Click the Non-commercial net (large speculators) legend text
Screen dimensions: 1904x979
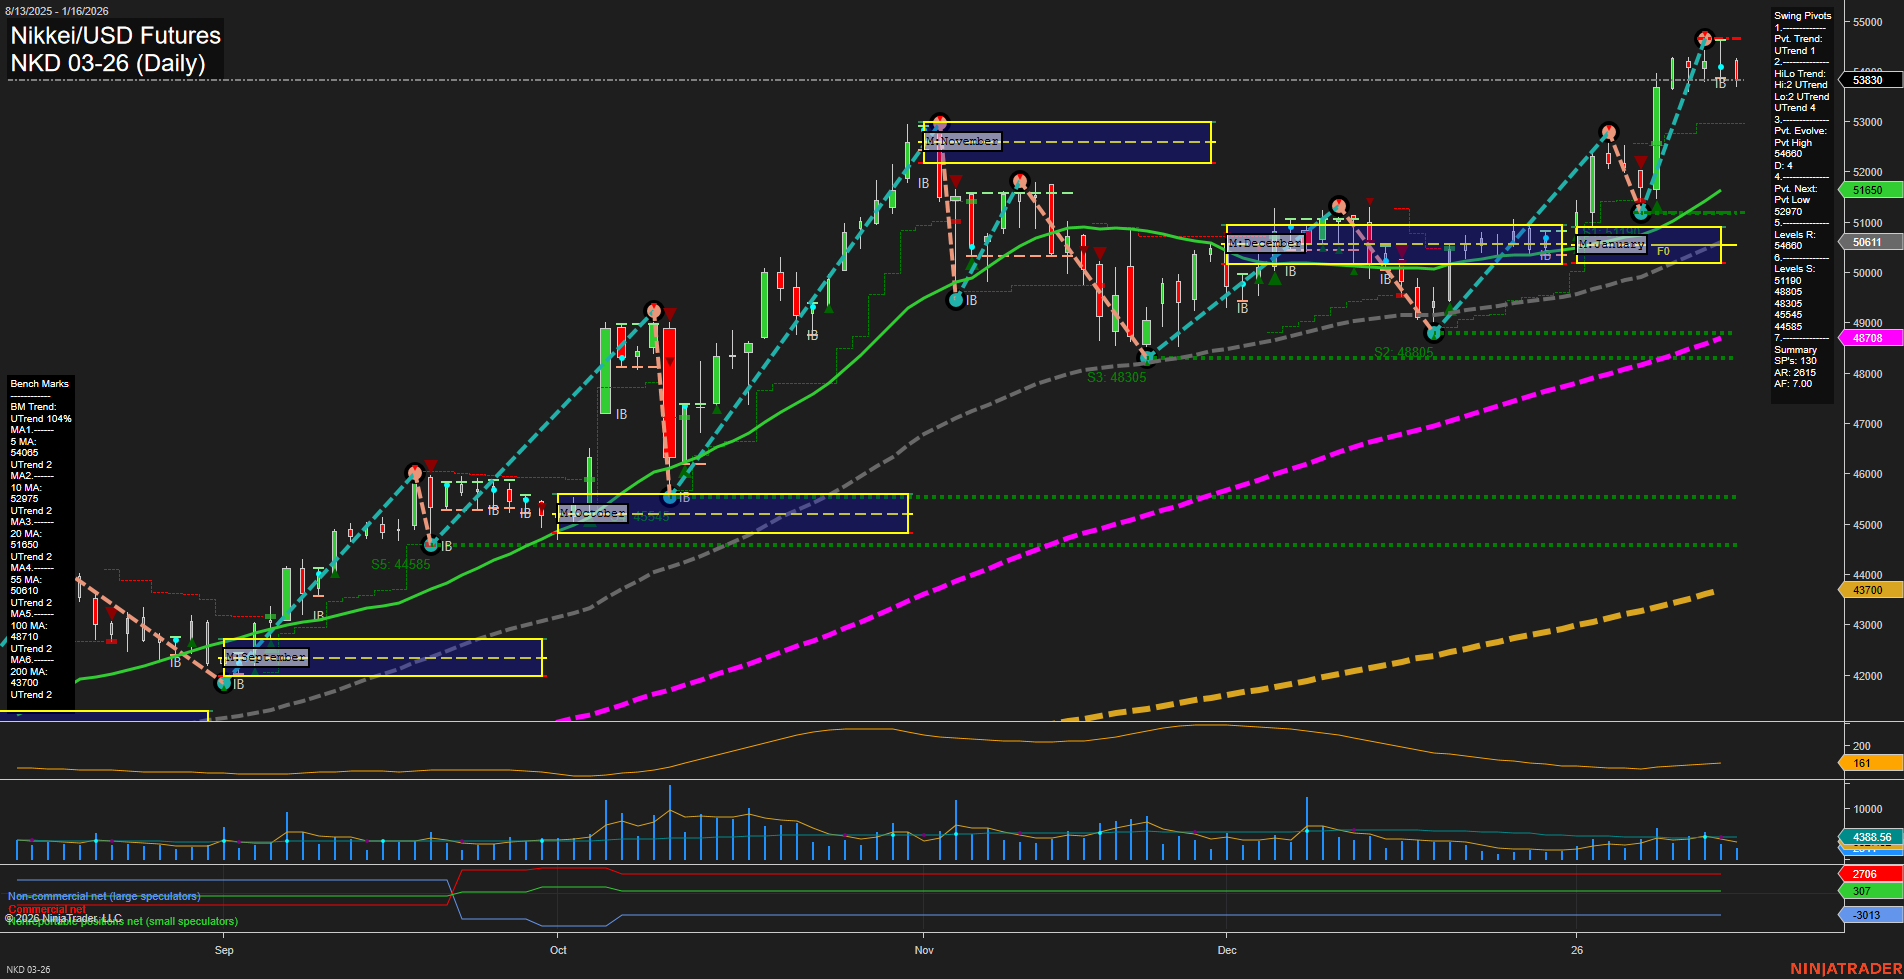pyautogui.click(x=102, y=896)
